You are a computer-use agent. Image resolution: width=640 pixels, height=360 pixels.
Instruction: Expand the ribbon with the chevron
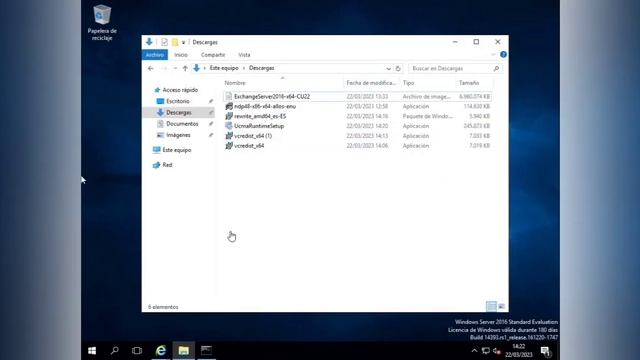493,54
